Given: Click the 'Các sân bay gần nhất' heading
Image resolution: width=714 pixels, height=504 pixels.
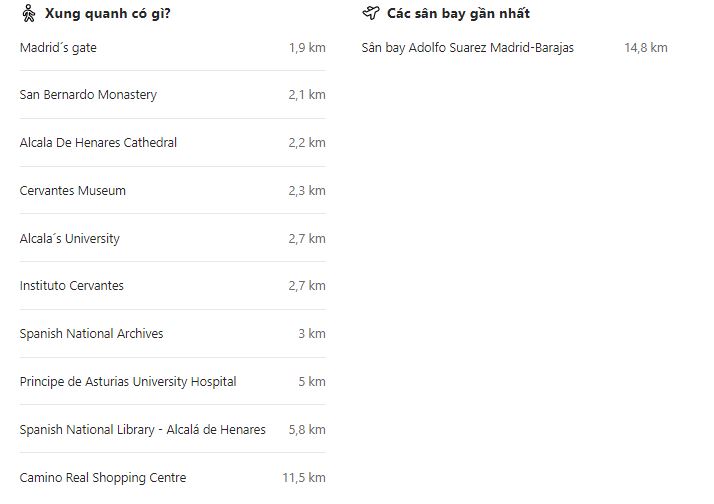Looking at the screenshot, I should [458, 14].
